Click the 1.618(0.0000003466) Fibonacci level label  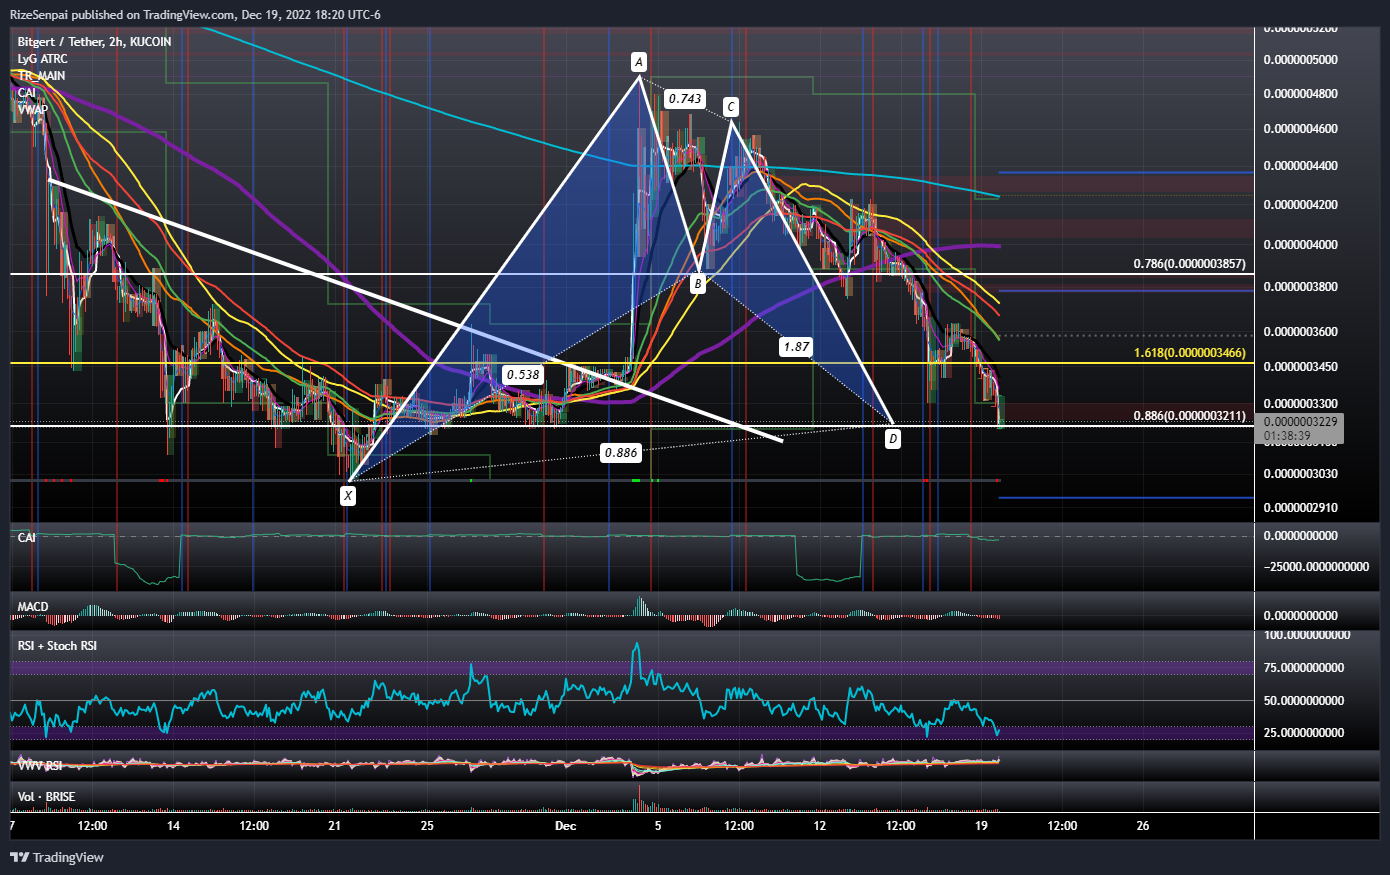pyautogui.click(x=1189, y=353)
